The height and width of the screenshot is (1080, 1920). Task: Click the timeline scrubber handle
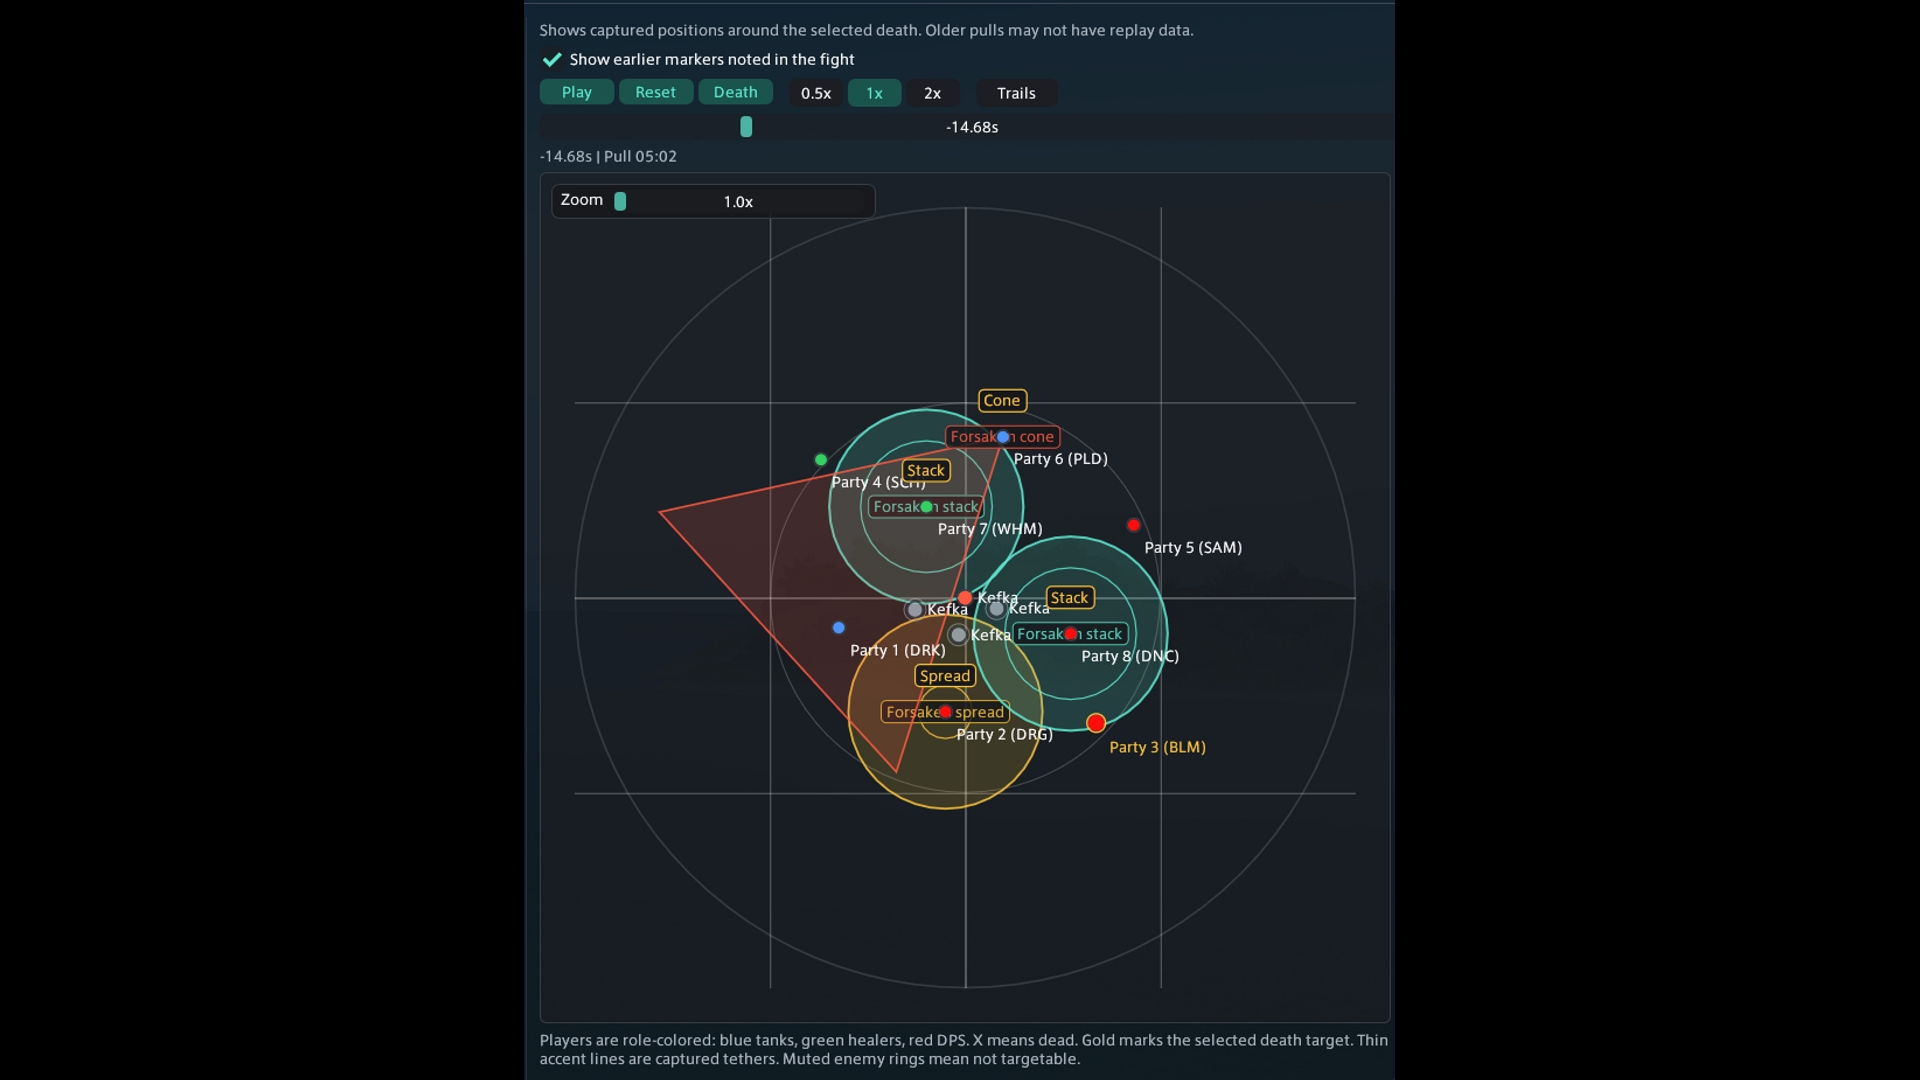click(746, 127)
